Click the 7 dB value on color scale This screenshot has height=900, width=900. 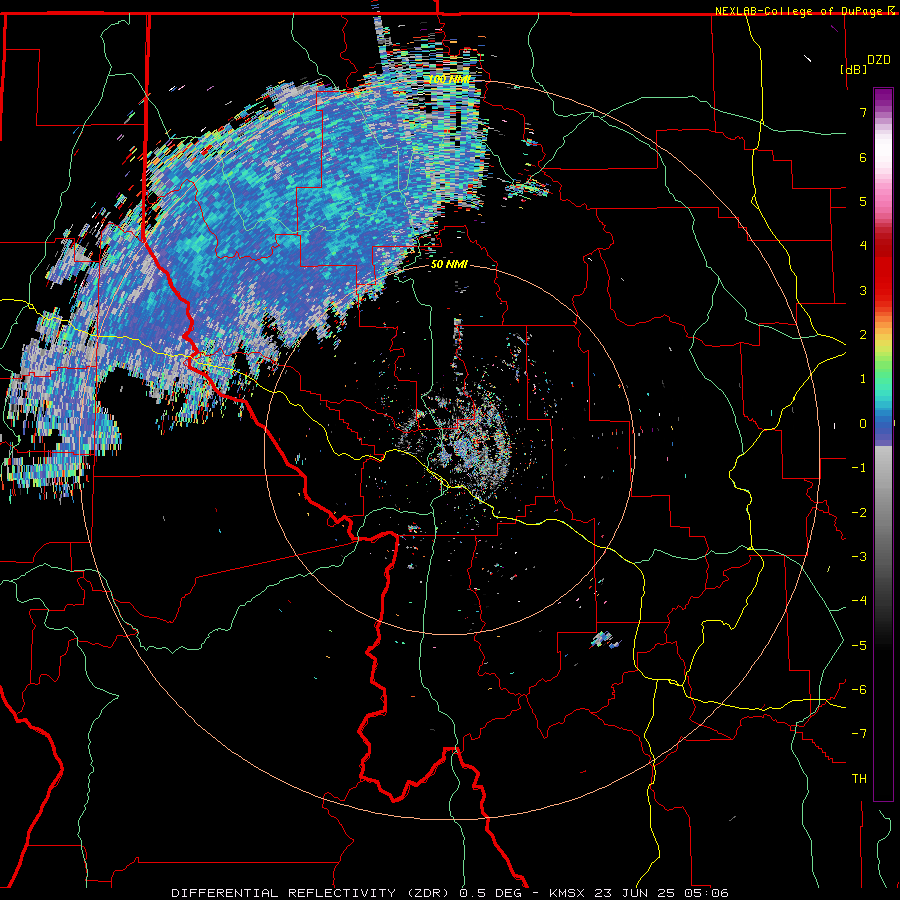(x=863, y=112)
